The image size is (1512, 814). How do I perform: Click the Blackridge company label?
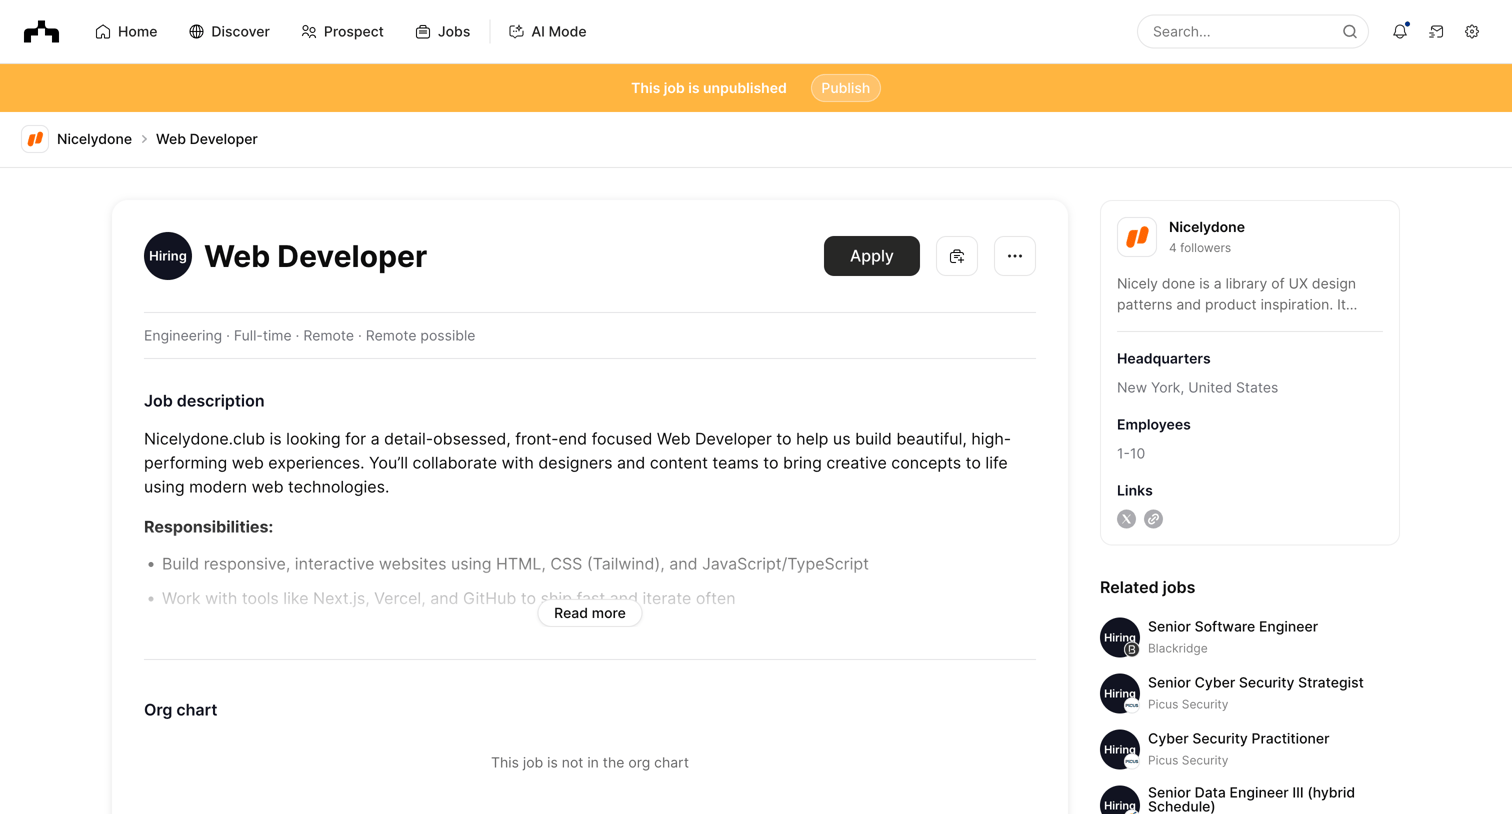pos(1178,648)
